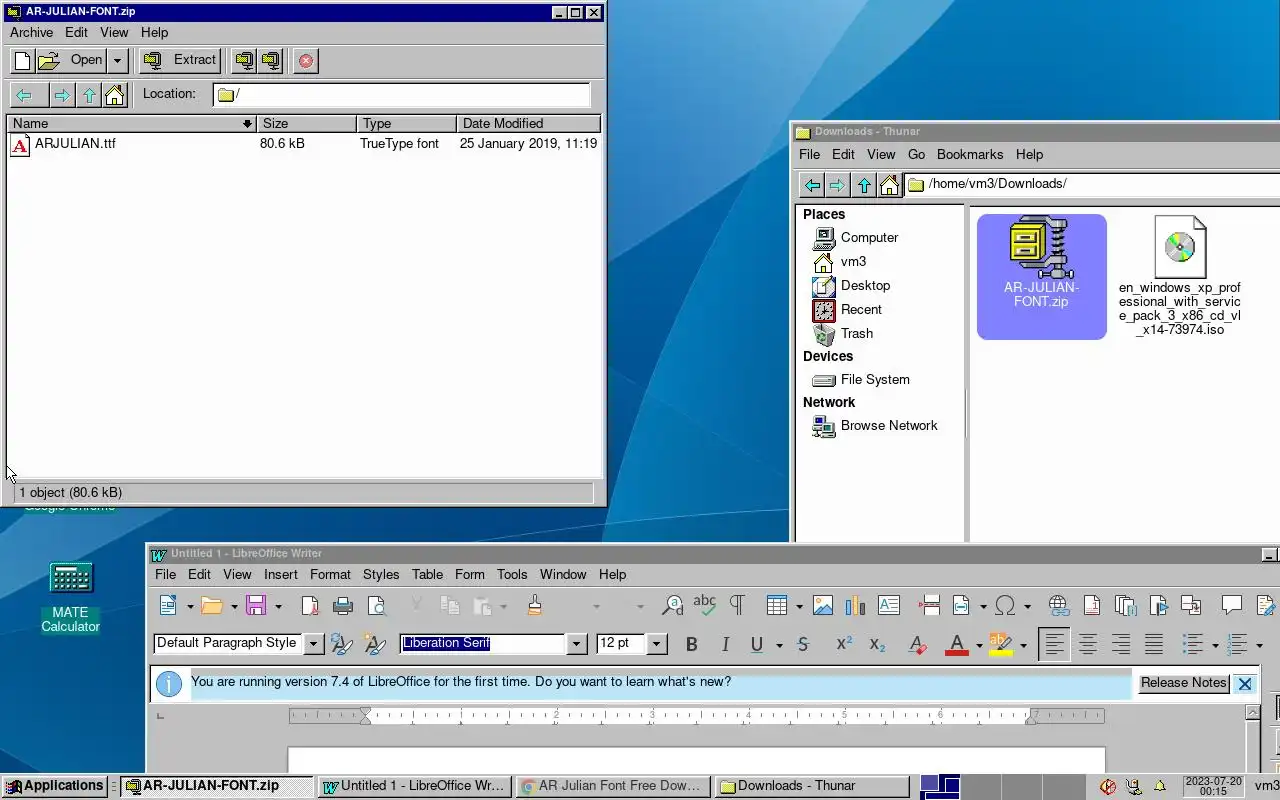Toggle Justified alignment

click(x=1154, y=645)
